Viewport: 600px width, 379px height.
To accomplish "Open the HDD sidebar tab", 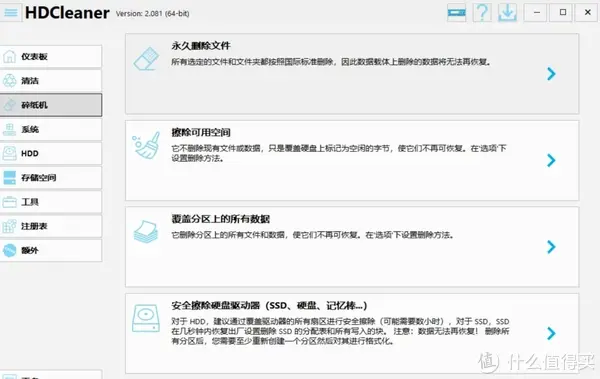I will (x=51, y=154).
